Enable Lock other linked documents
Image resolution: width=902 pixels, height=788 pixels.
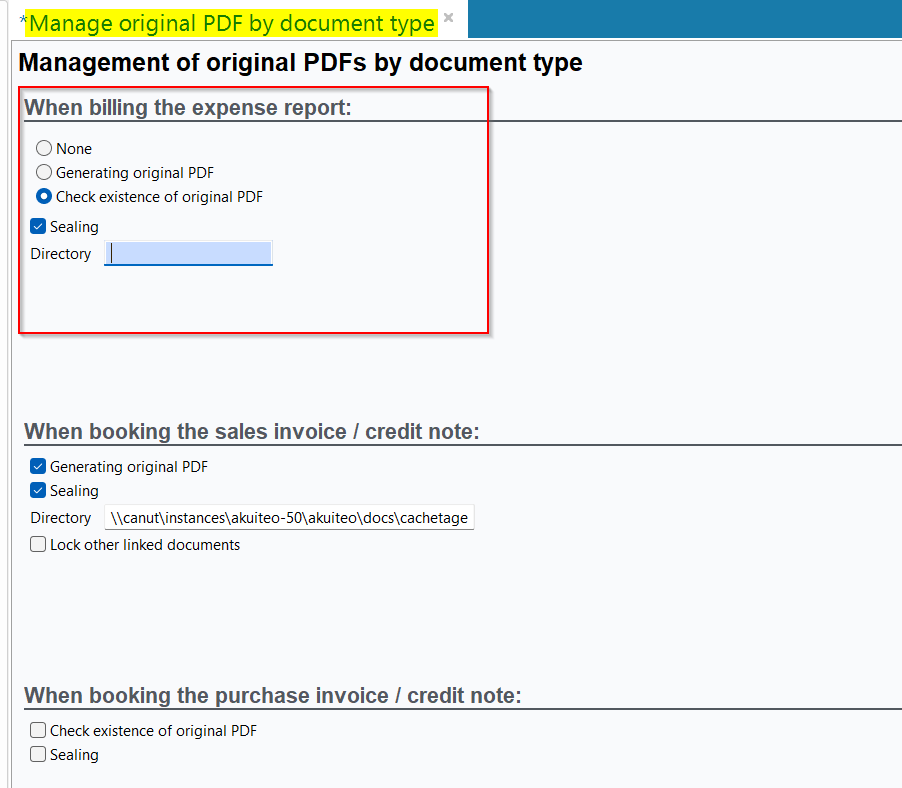coord(38,545)
